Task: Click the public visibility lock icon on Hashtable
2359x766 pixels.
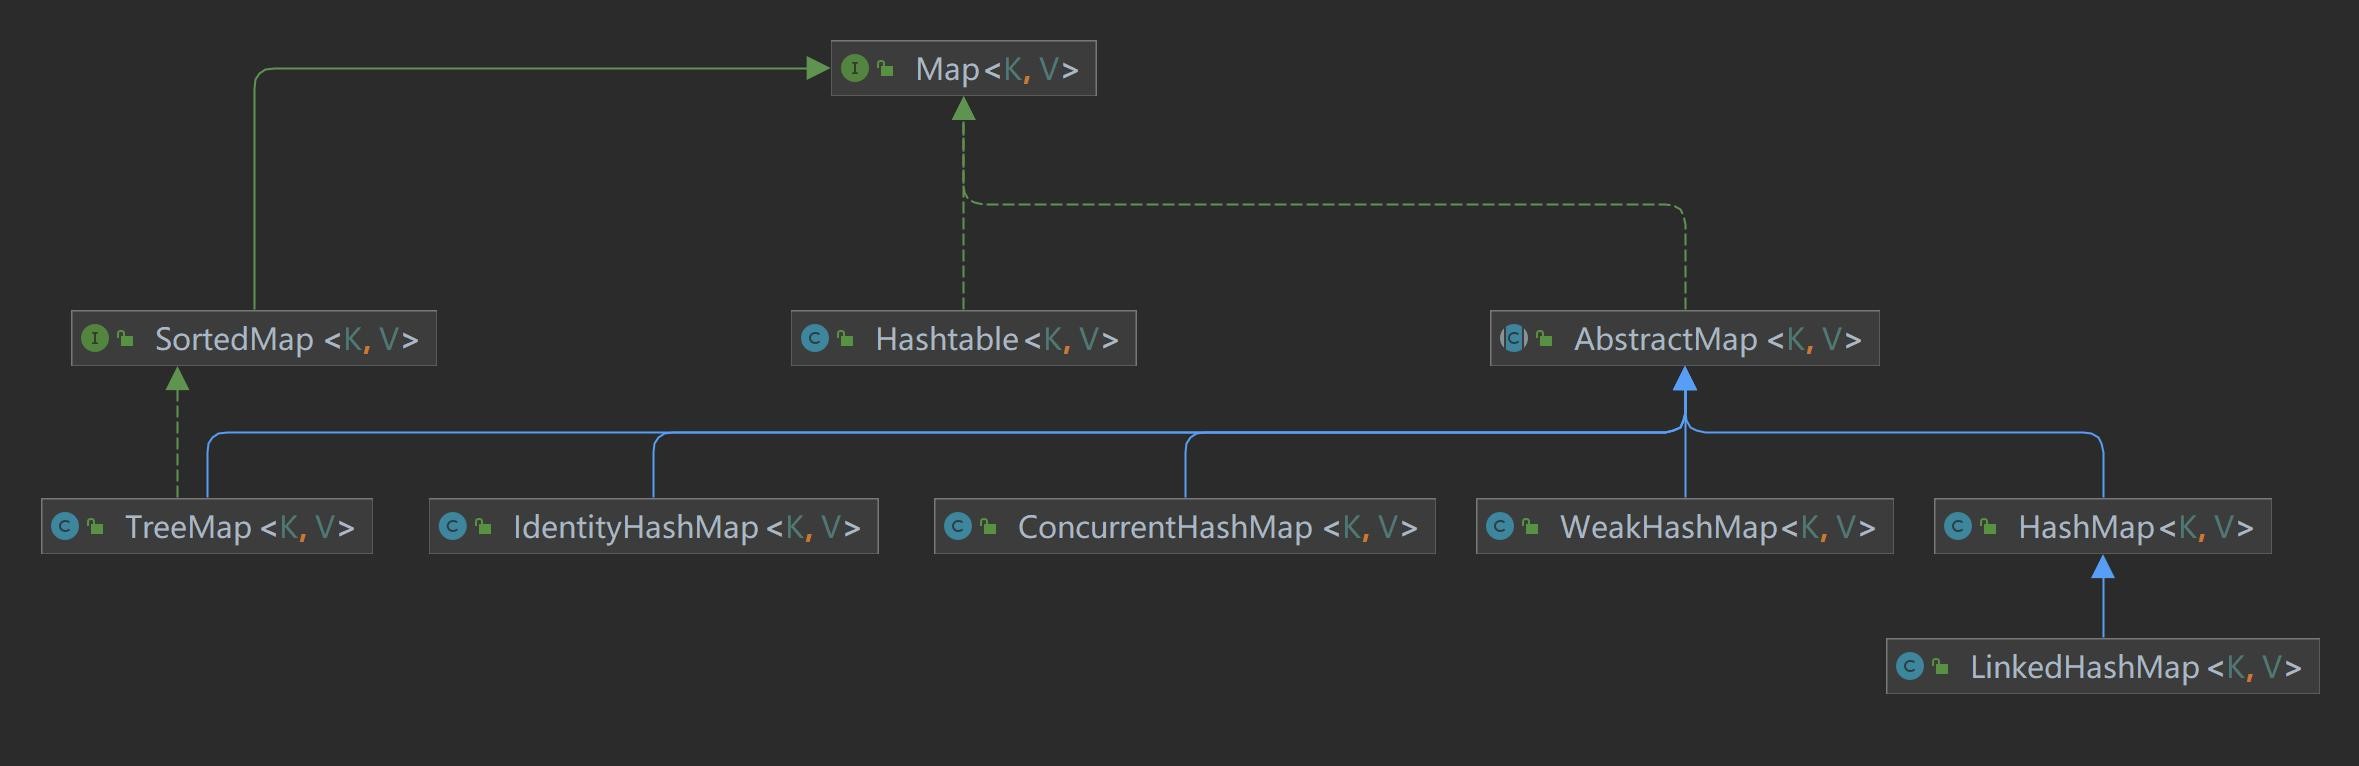Action: pyautogui.click(x=845, y=338)
